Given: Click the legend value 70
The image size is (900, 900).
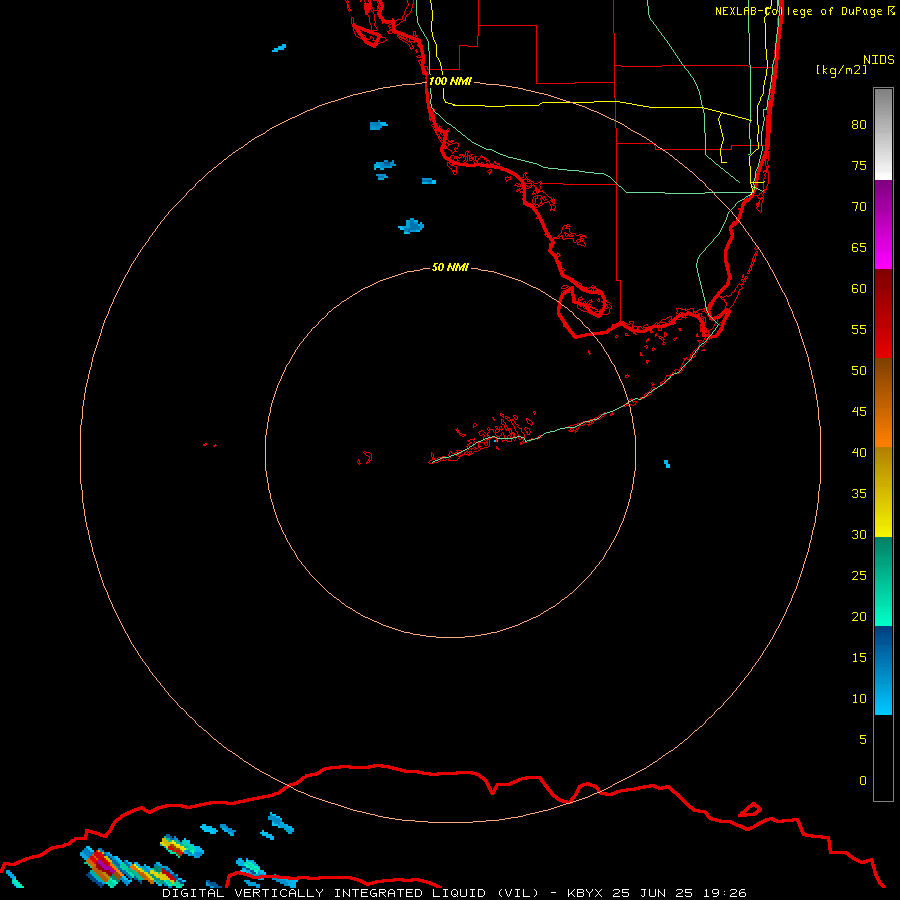Looking at the screenshot, I should click(859, 207).
